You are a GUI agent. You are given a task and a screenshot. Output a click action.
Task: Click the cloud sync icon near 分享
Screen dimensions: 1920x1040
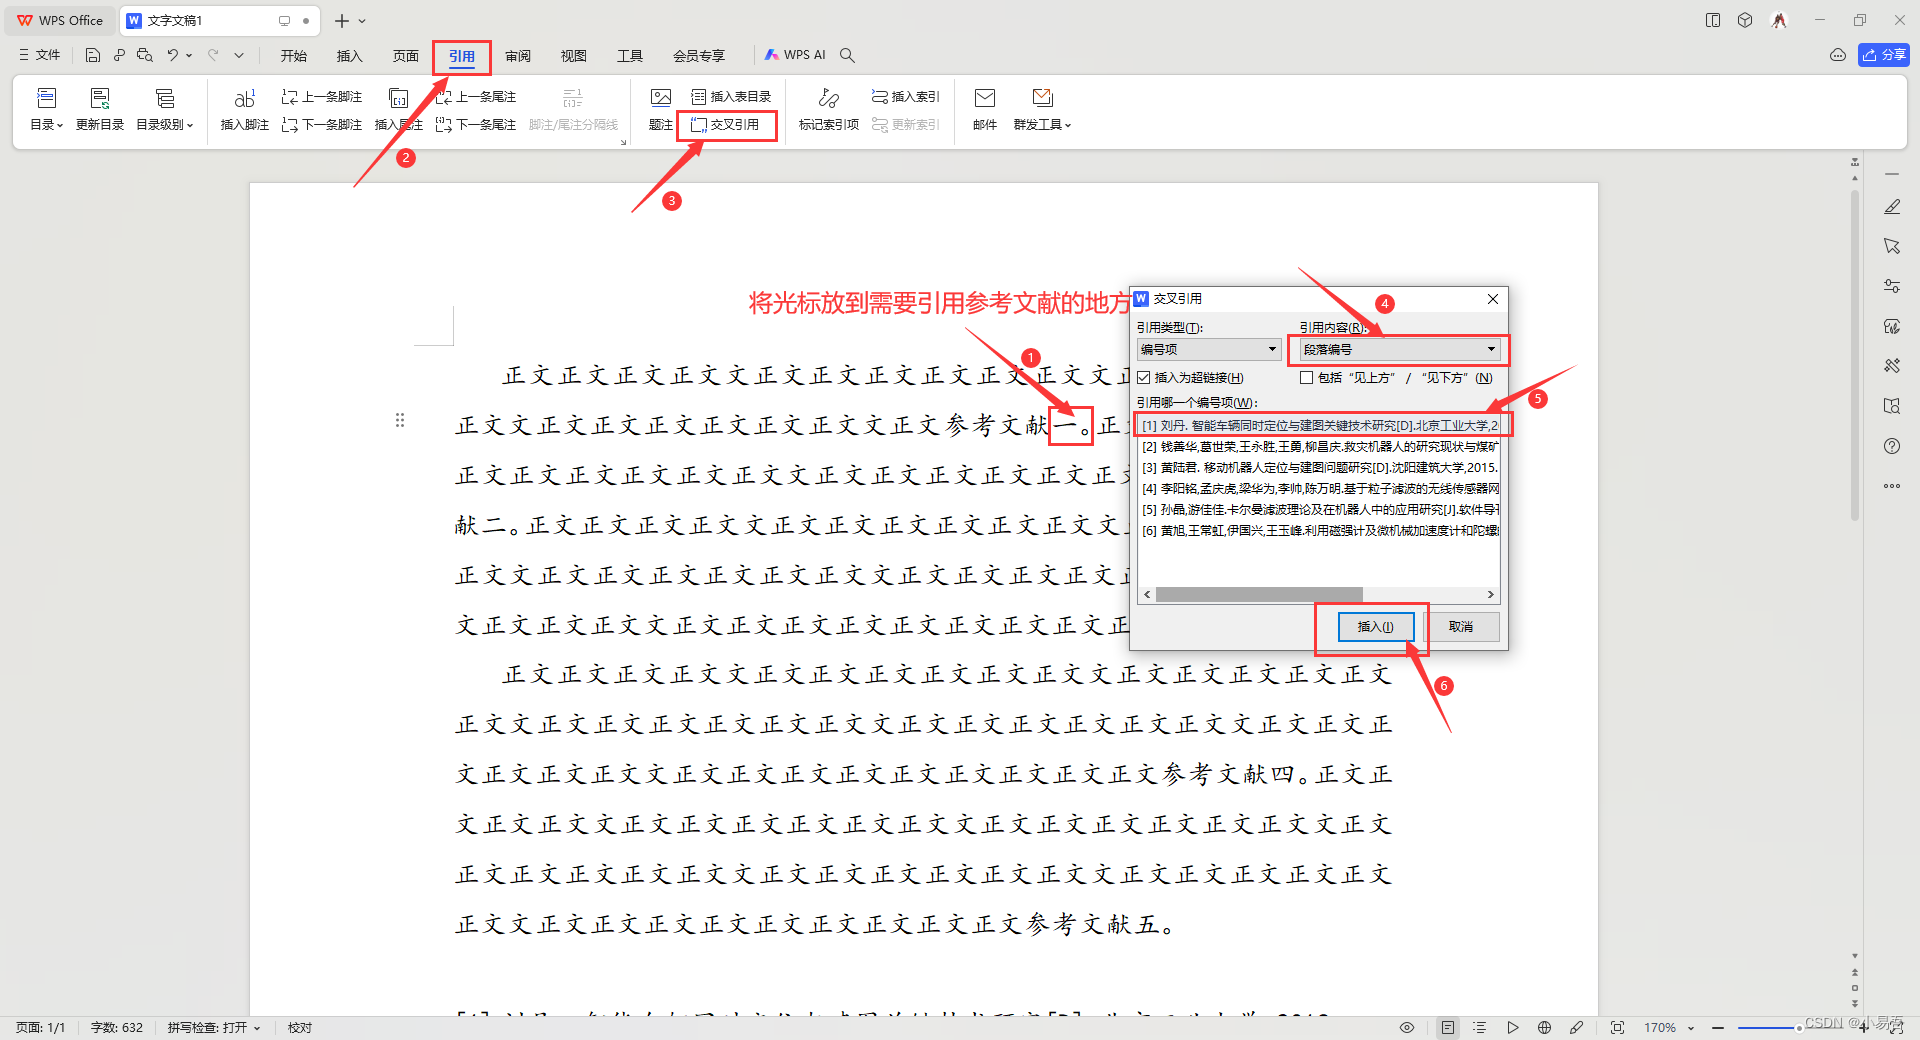(x=1838, y=55)
